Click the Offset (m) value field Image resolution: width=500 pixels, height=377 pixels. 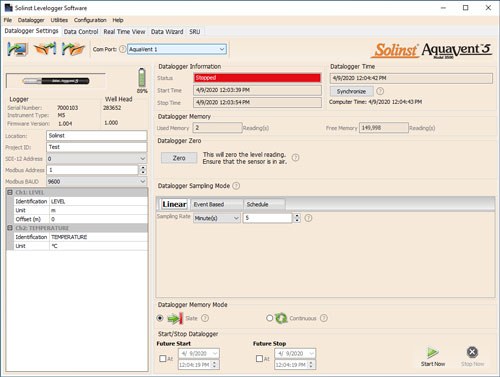pyautogui.click(x=99, y=219)
